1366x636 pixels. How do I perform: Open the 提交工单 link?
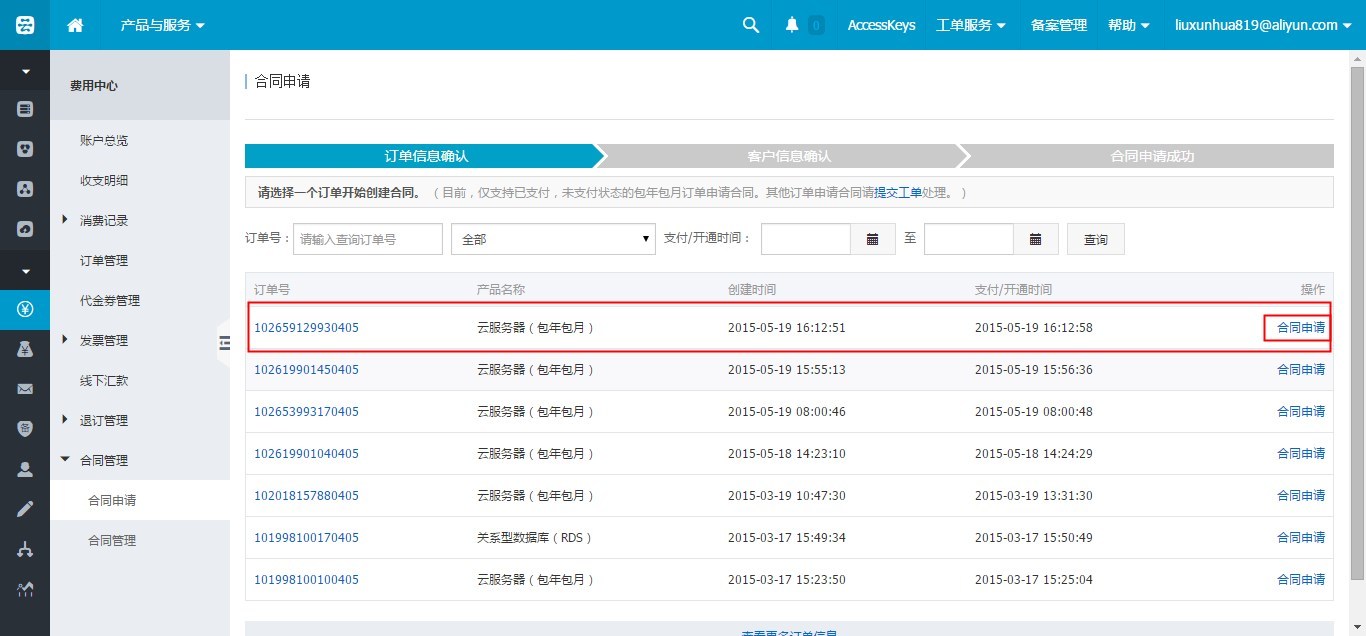coord(897,192)
